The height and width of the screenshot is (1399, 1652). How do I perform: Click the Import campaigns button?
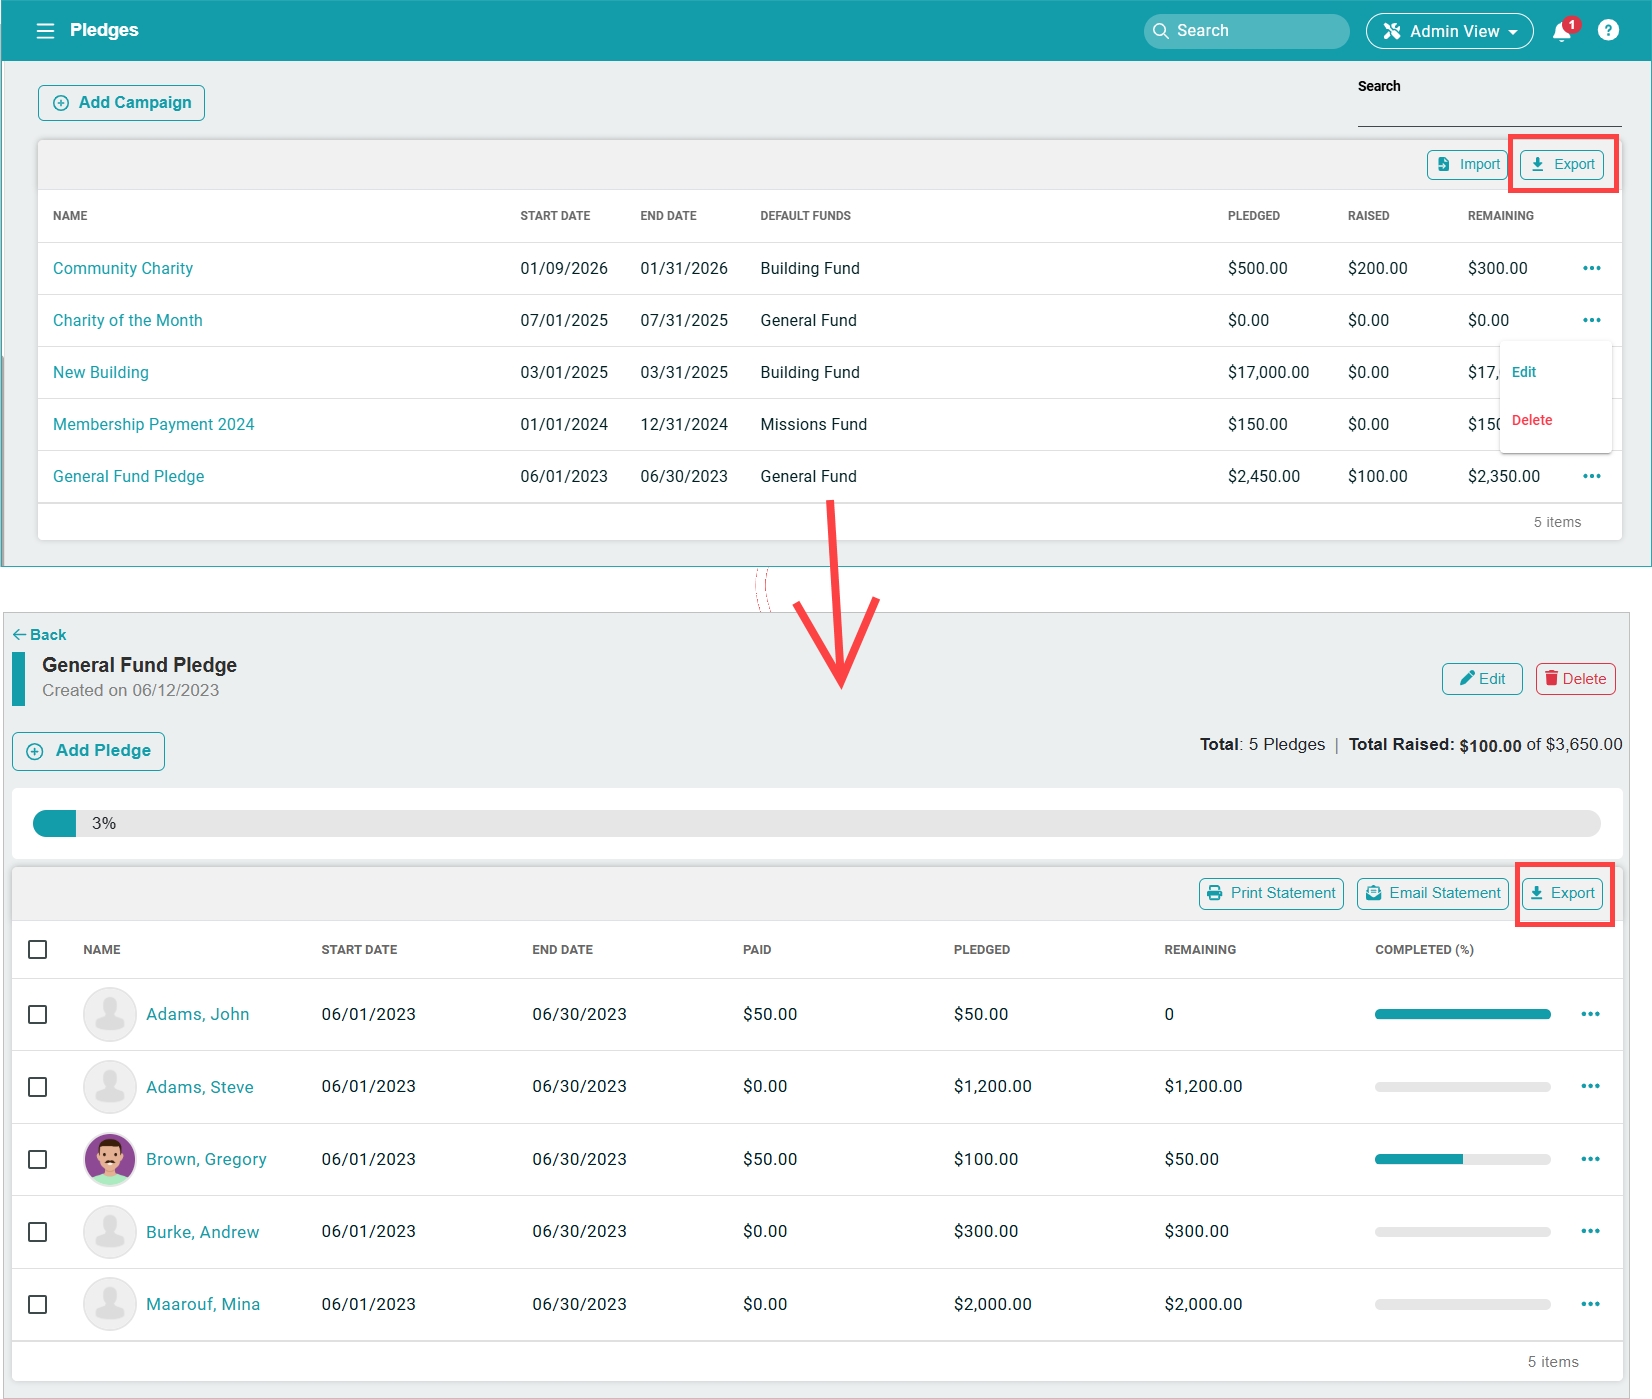1467,165
